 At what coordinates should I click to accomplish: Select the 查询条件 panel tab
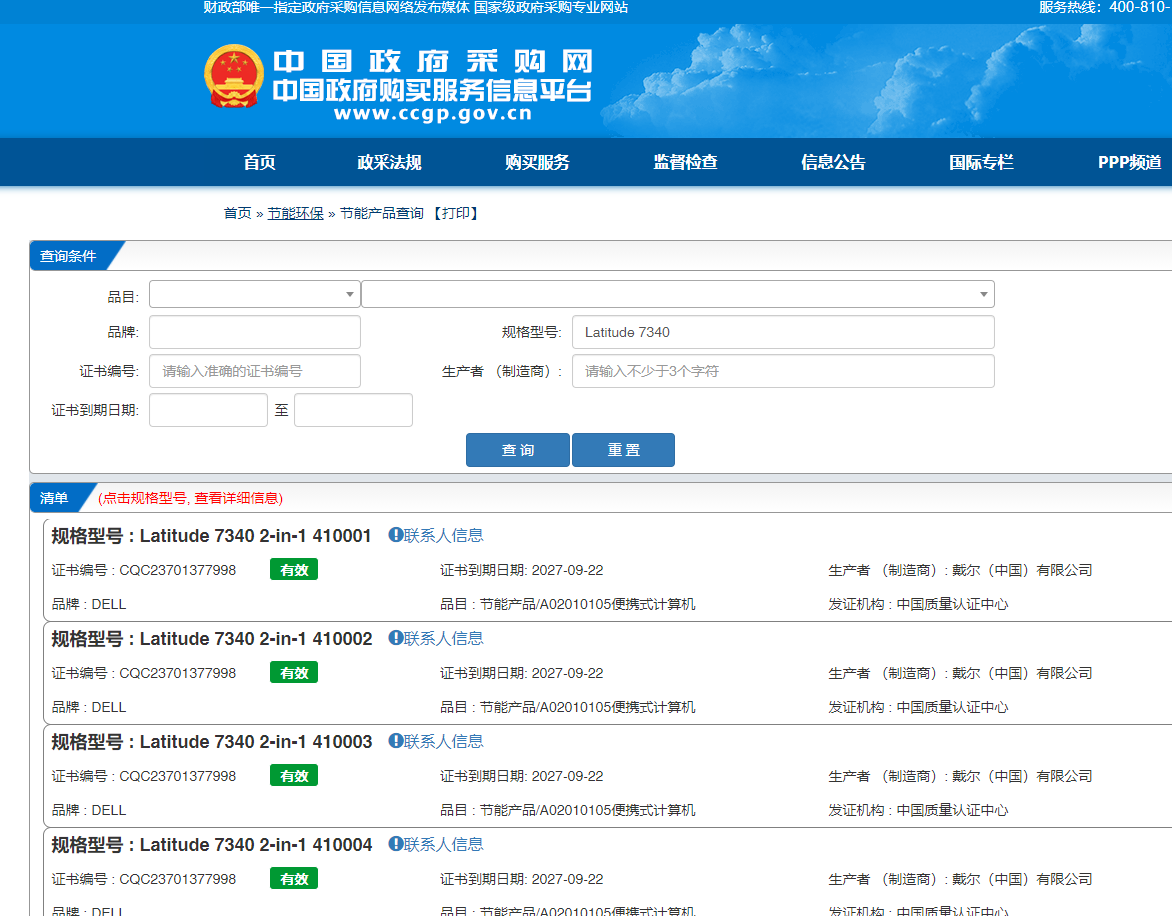(x=70, y=256)
